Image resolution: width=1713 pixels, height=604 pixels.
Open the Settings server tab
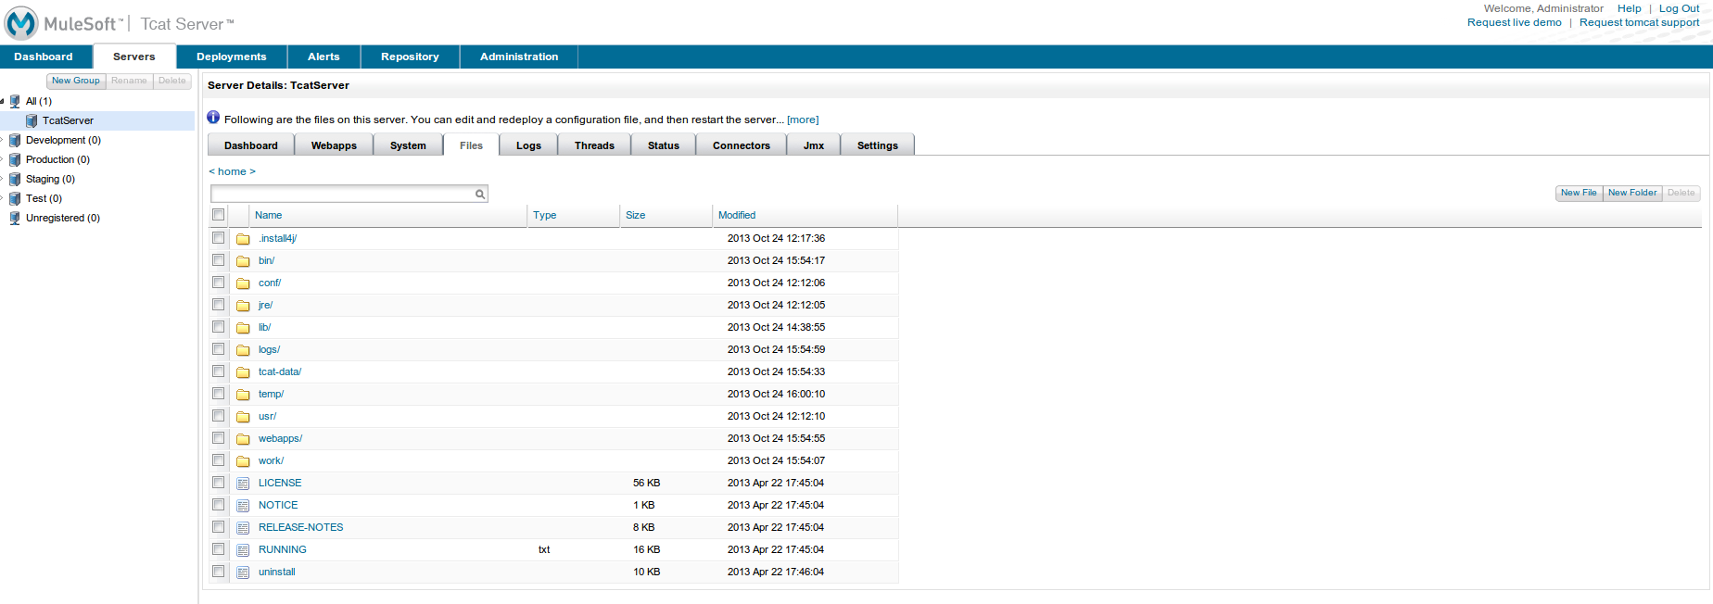click(878, 146)
